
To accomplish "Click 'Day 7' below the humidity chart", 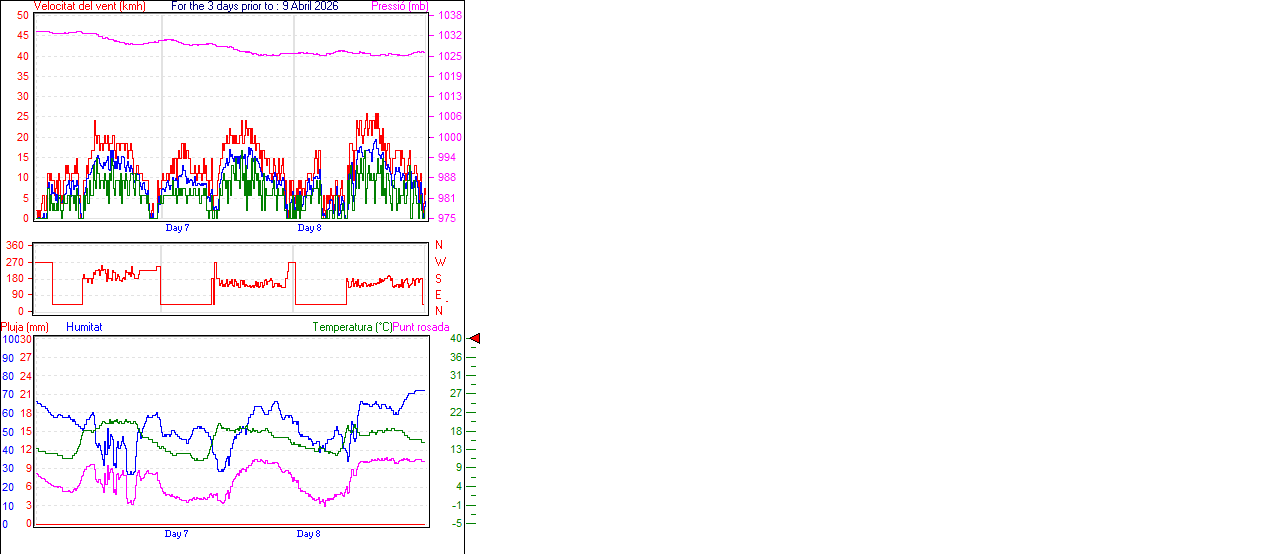I will (177, 534).
